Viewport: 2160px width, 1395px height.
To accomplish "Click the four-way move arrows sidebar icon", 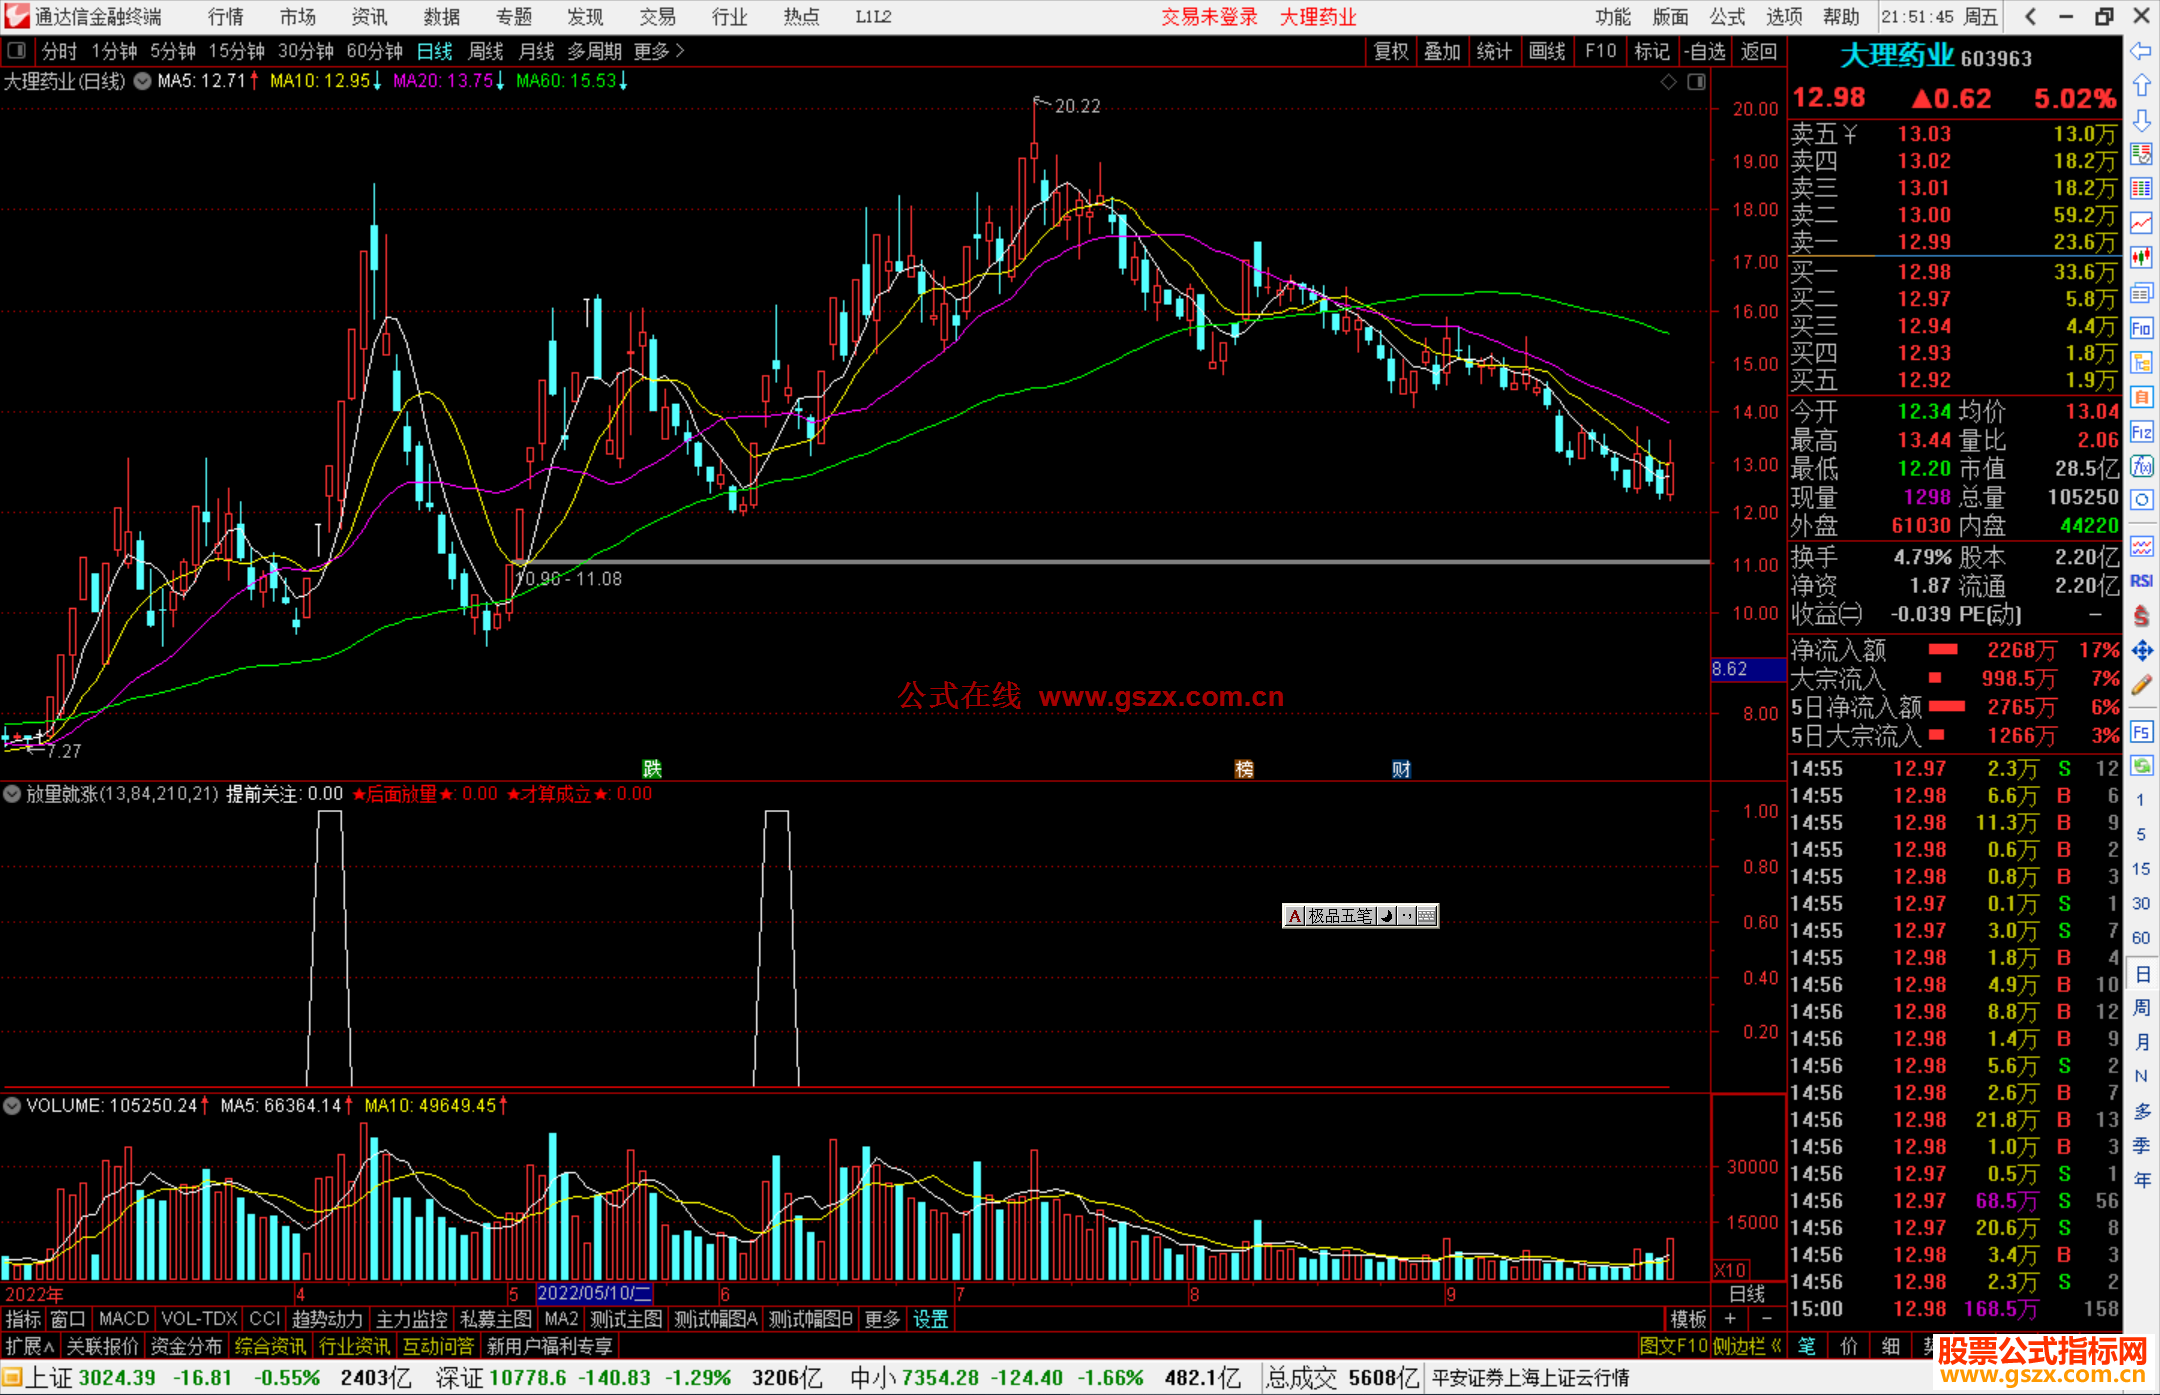I will tap(2141, 651).
